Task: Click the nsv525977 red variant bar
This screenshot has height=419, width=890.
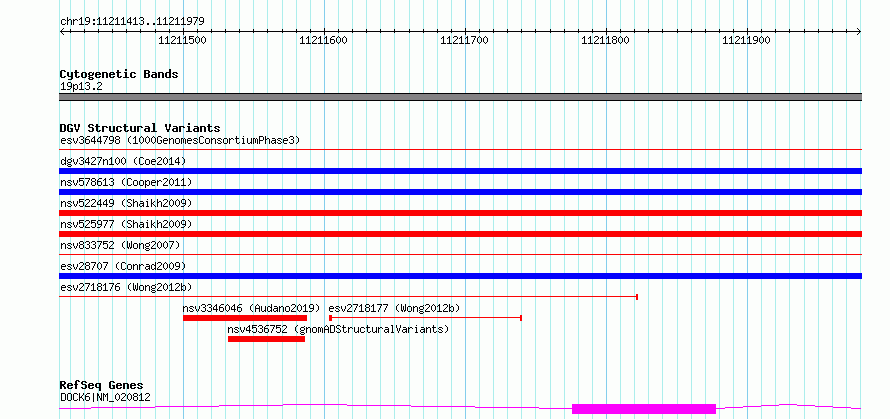Action: click(460, 234)
